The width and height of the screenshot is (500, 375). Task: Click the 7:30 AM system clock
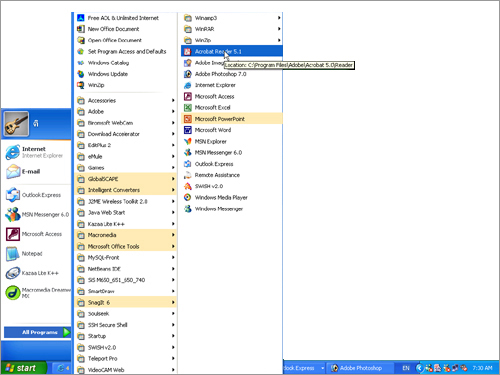coord(482,368)
